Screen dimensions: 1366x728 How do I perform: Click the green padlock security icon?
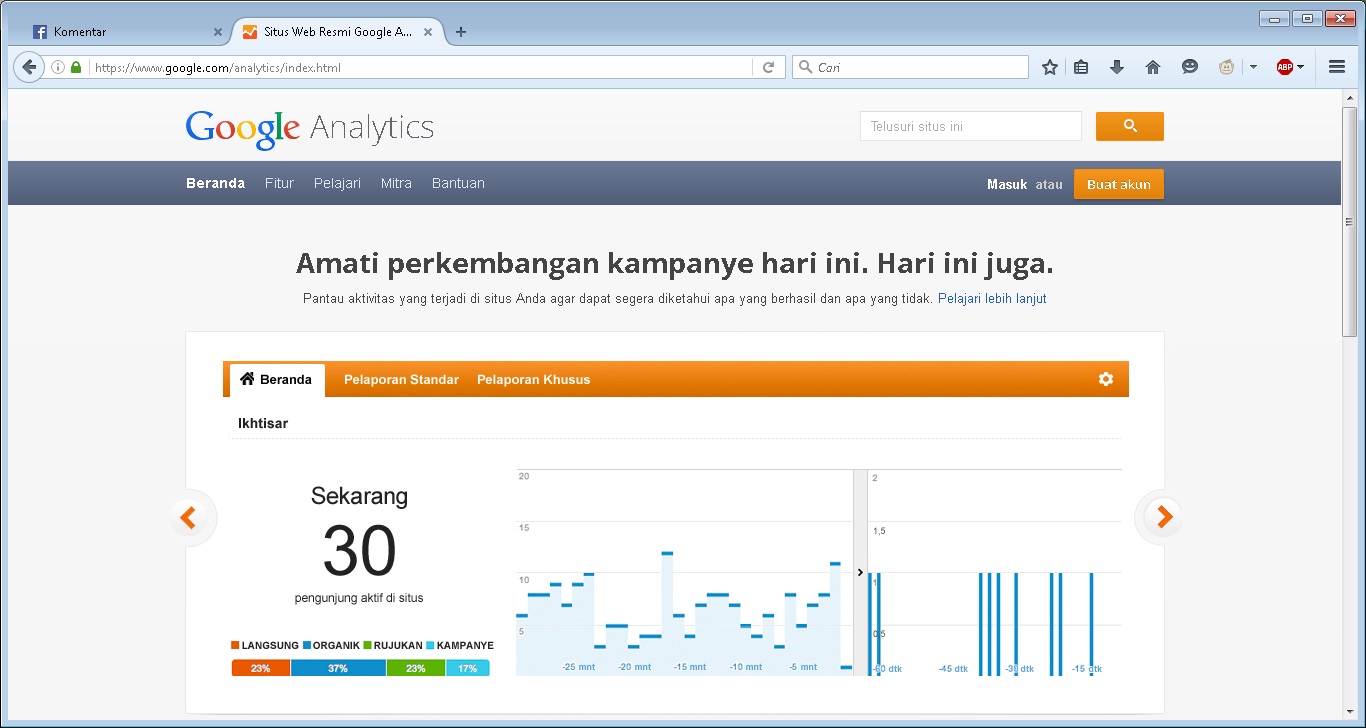(76, 67)
